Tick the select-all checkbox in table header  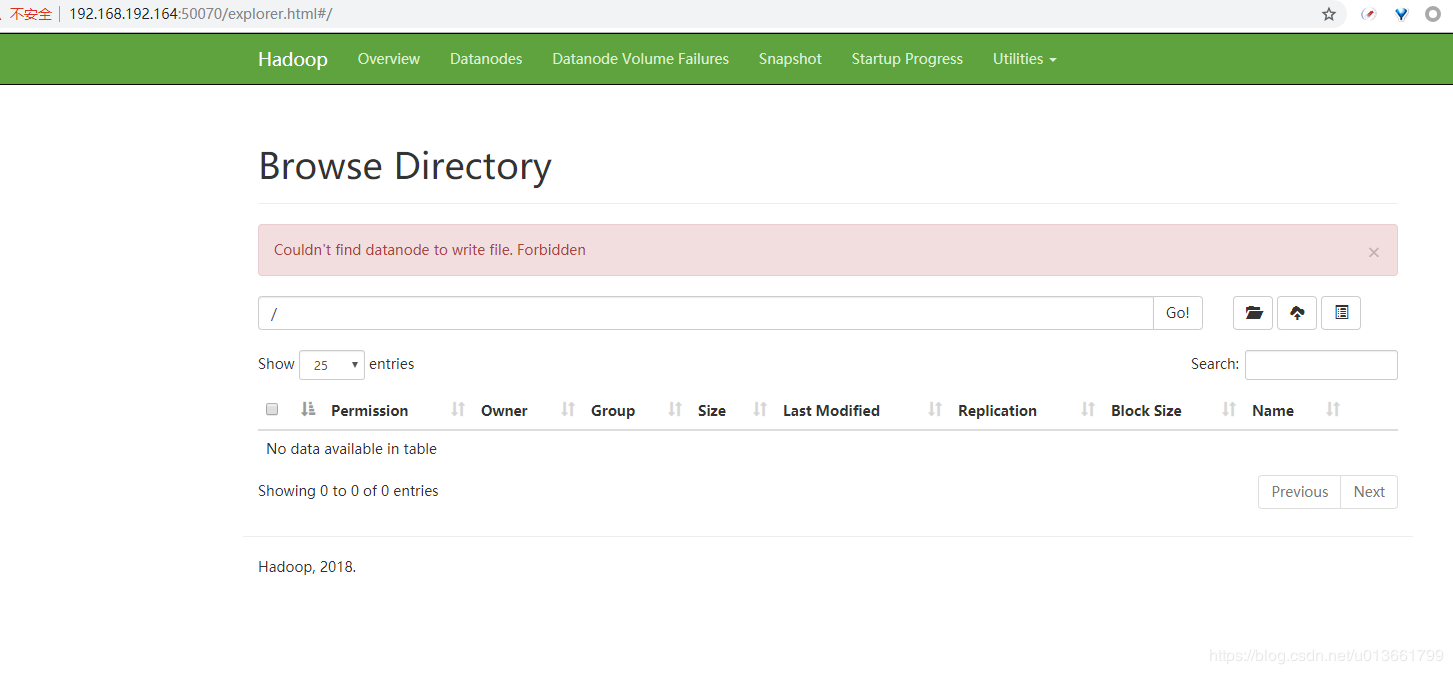[x=272, y=409]
